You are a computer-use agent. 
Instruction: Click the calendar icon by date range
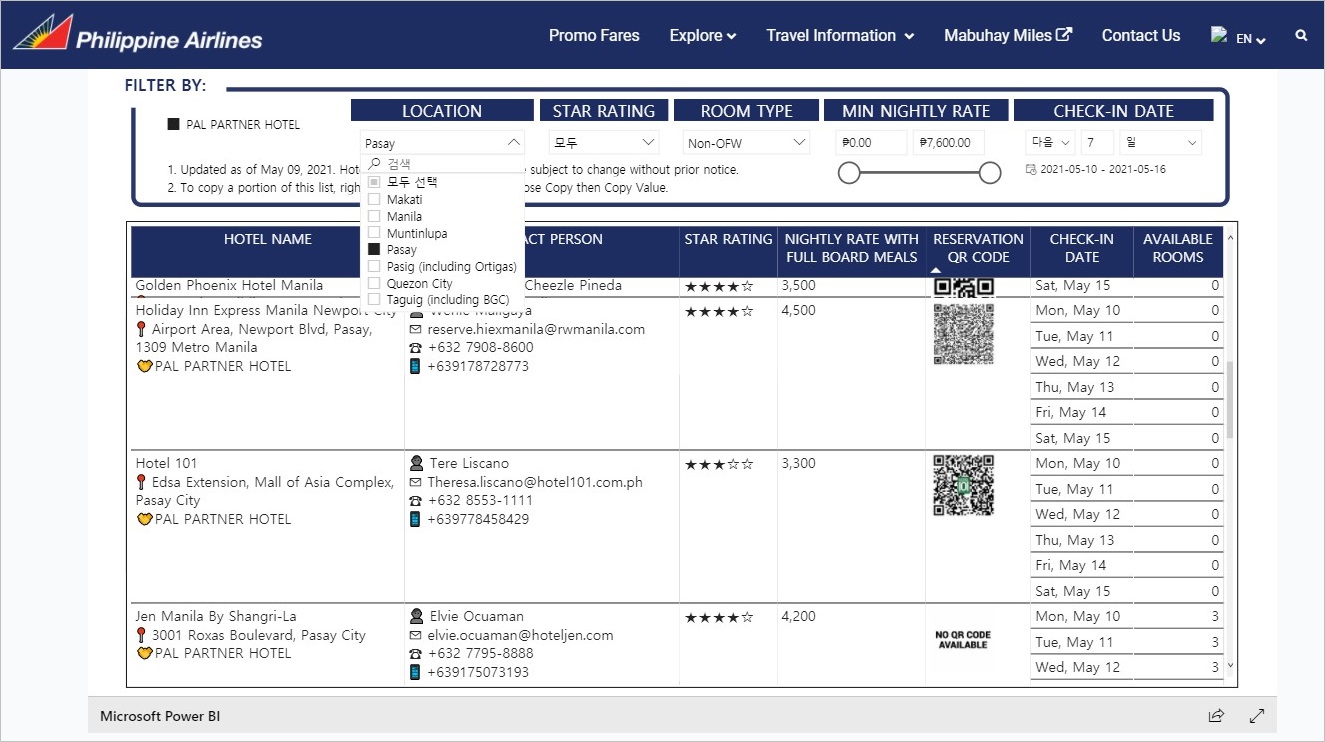click(x=1031, y=169)
